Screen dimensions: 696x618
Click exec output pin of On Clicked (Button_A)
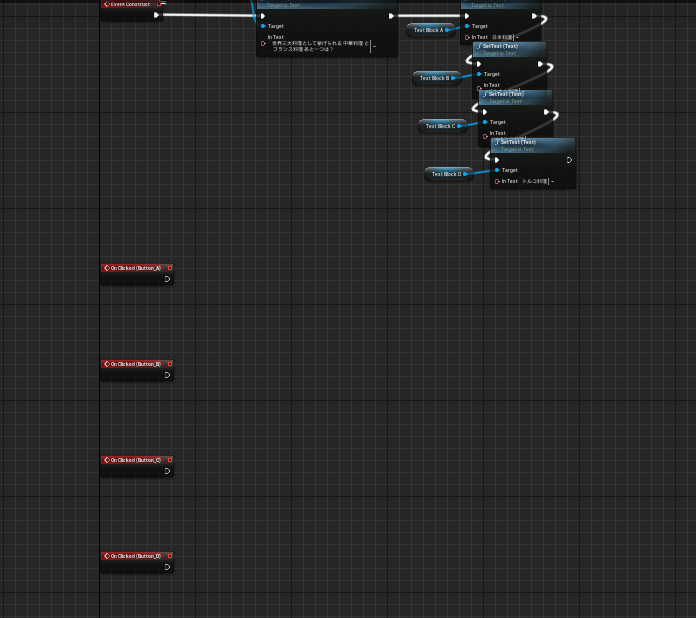(167, 279)
